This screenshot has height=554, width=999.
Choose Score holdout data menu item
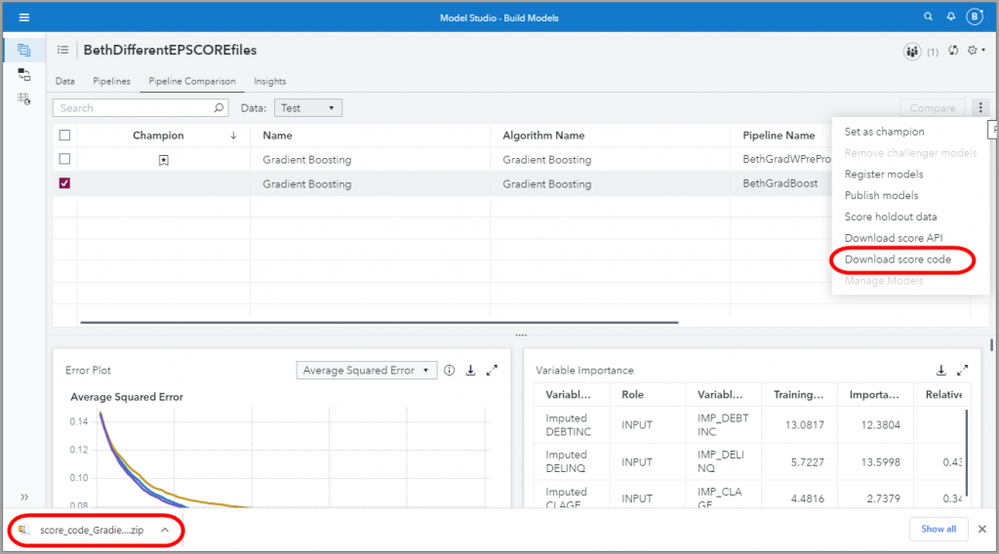[891, 217]
